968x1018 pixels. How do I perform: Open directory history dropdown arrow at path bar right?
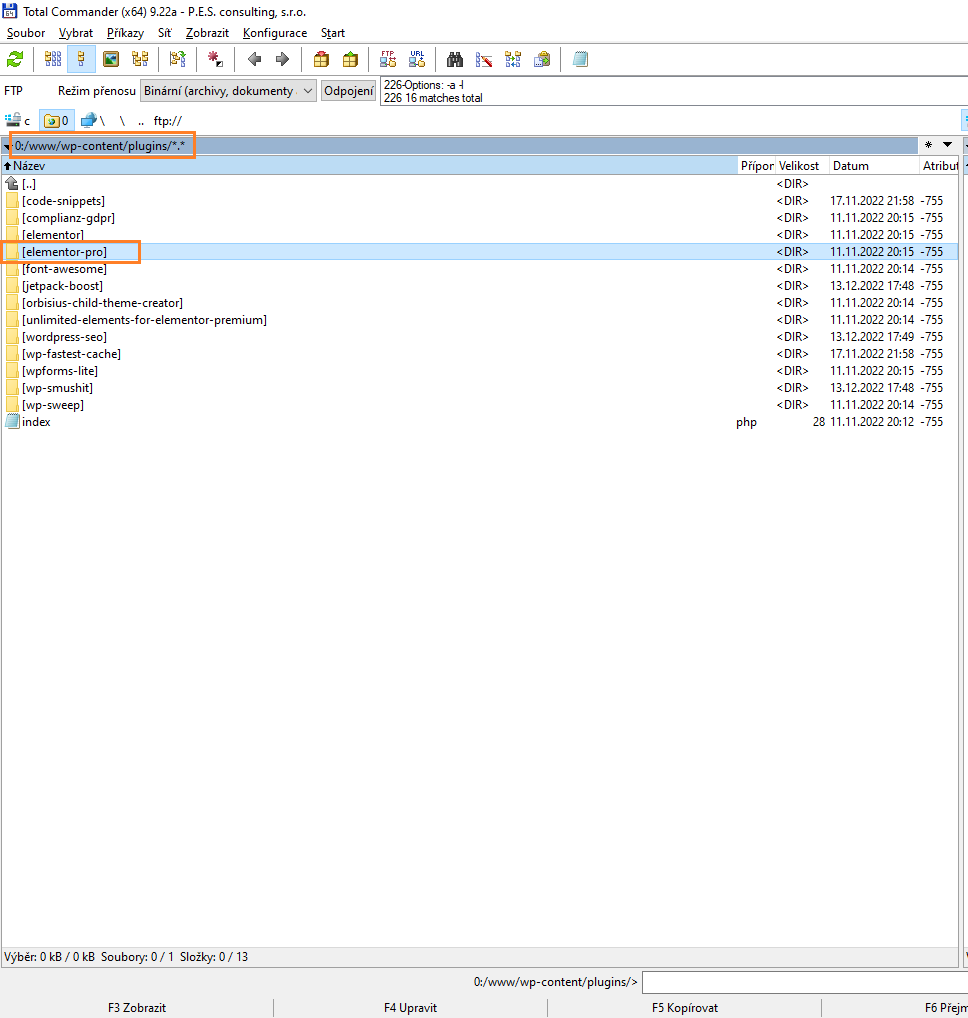[948, 145]
